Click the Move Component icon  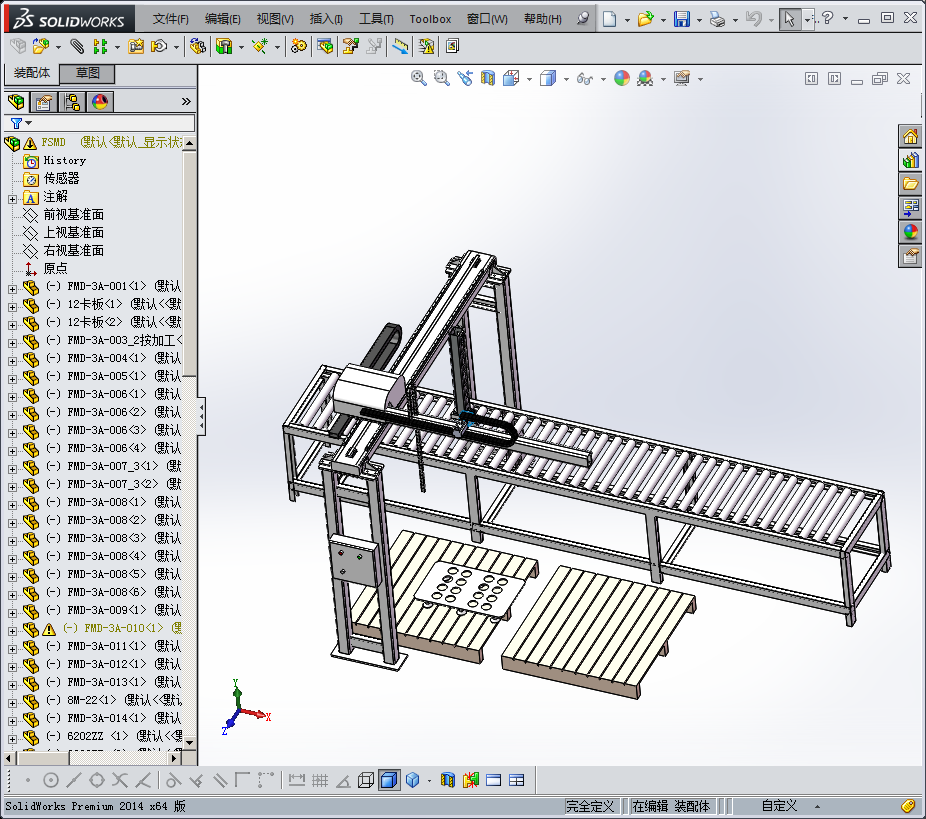(159, 46)
